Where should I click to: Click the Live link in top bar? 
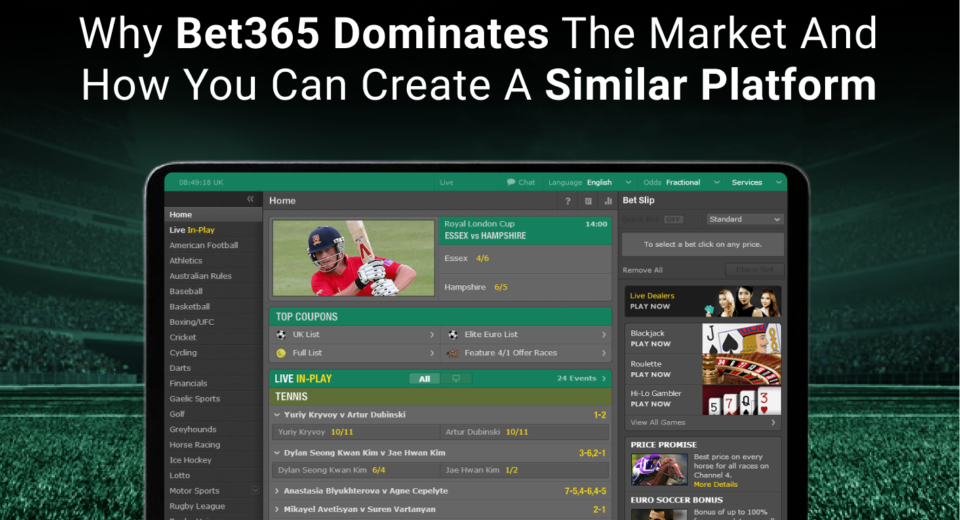446,183
